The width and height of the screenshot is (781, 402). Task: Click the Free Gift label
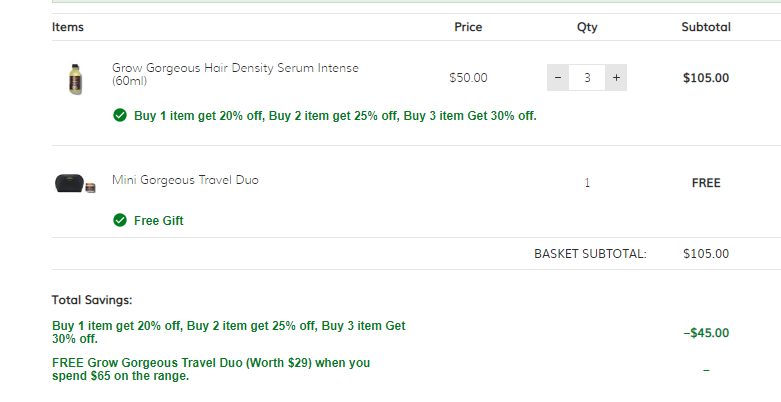click(x=158, y=221)
